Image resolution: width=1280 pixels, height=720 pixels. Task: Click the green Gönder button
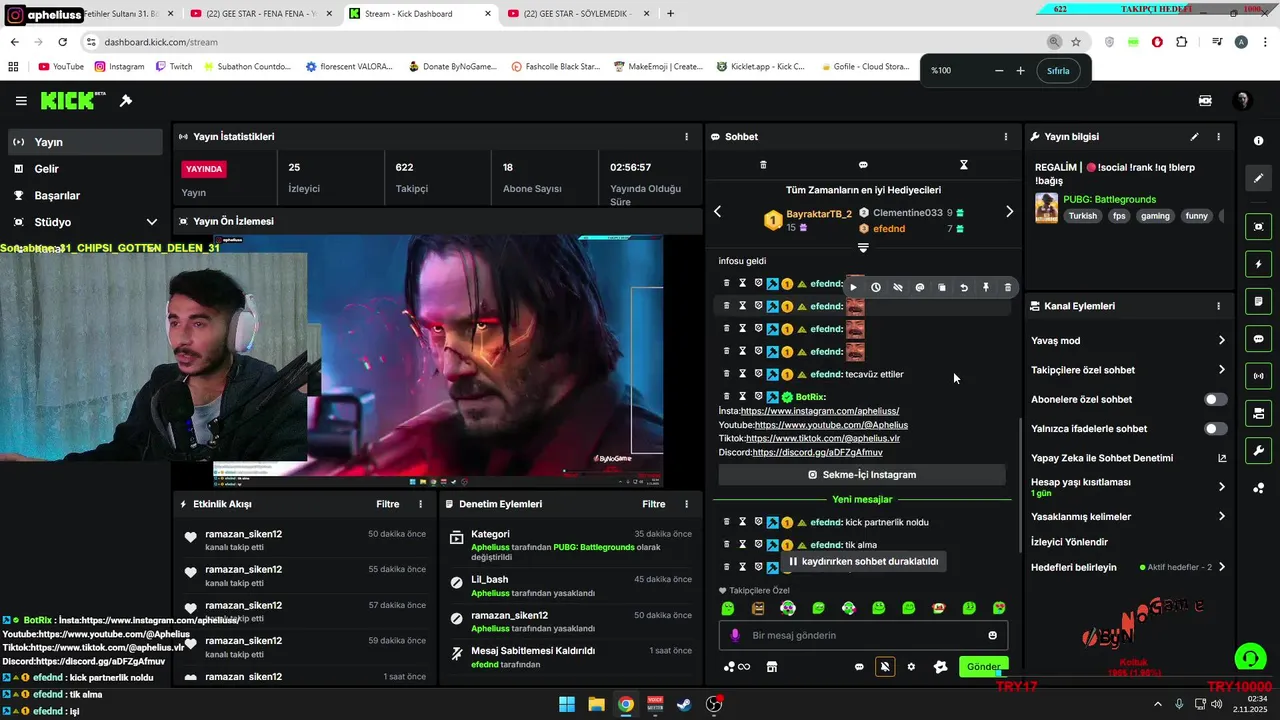click(x=983, y=667)
